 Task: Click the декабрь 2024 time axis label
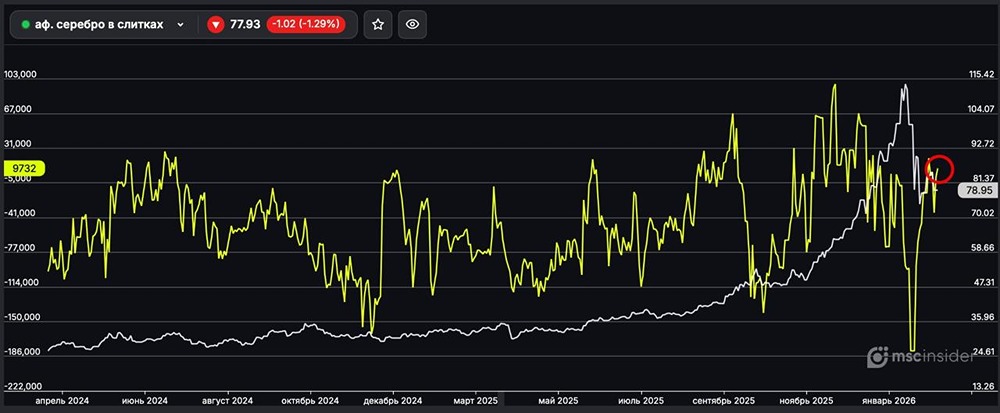393,401
